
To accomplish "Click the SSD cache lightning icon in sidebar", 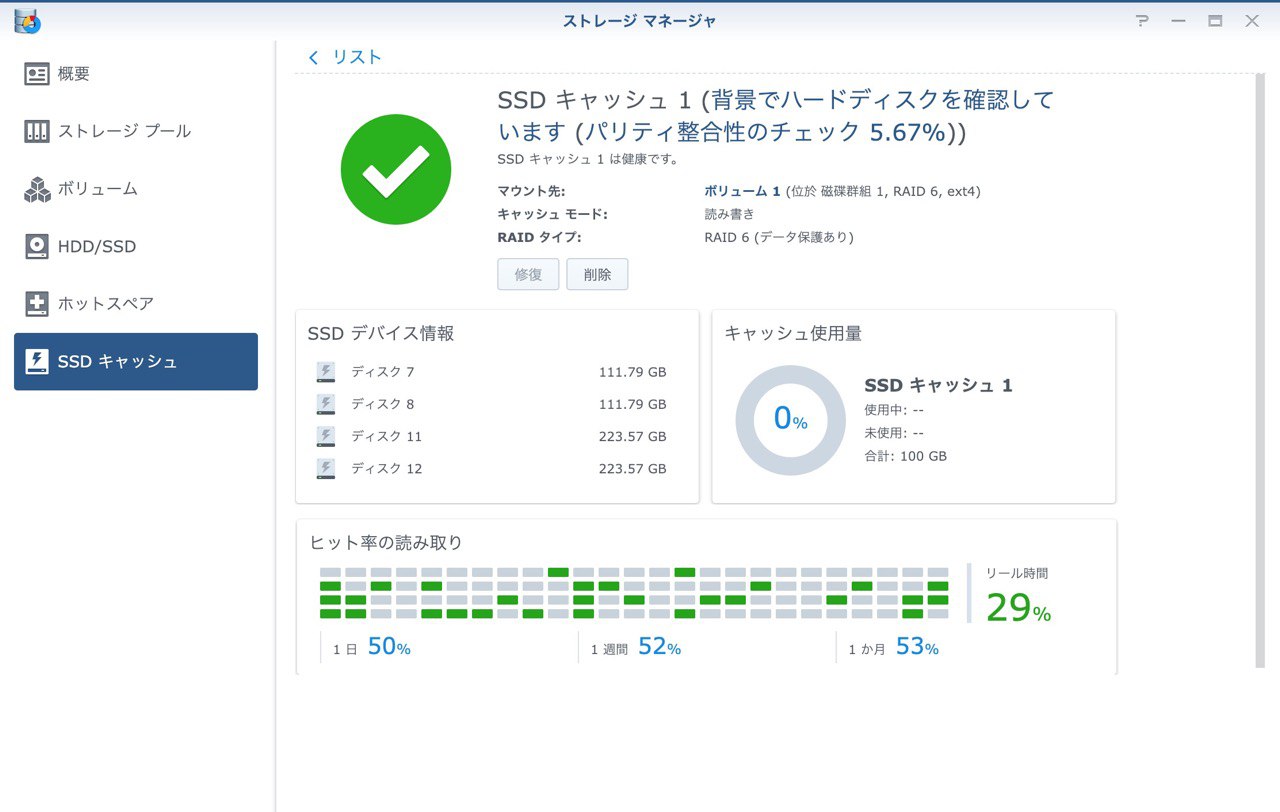I will 37,361.
